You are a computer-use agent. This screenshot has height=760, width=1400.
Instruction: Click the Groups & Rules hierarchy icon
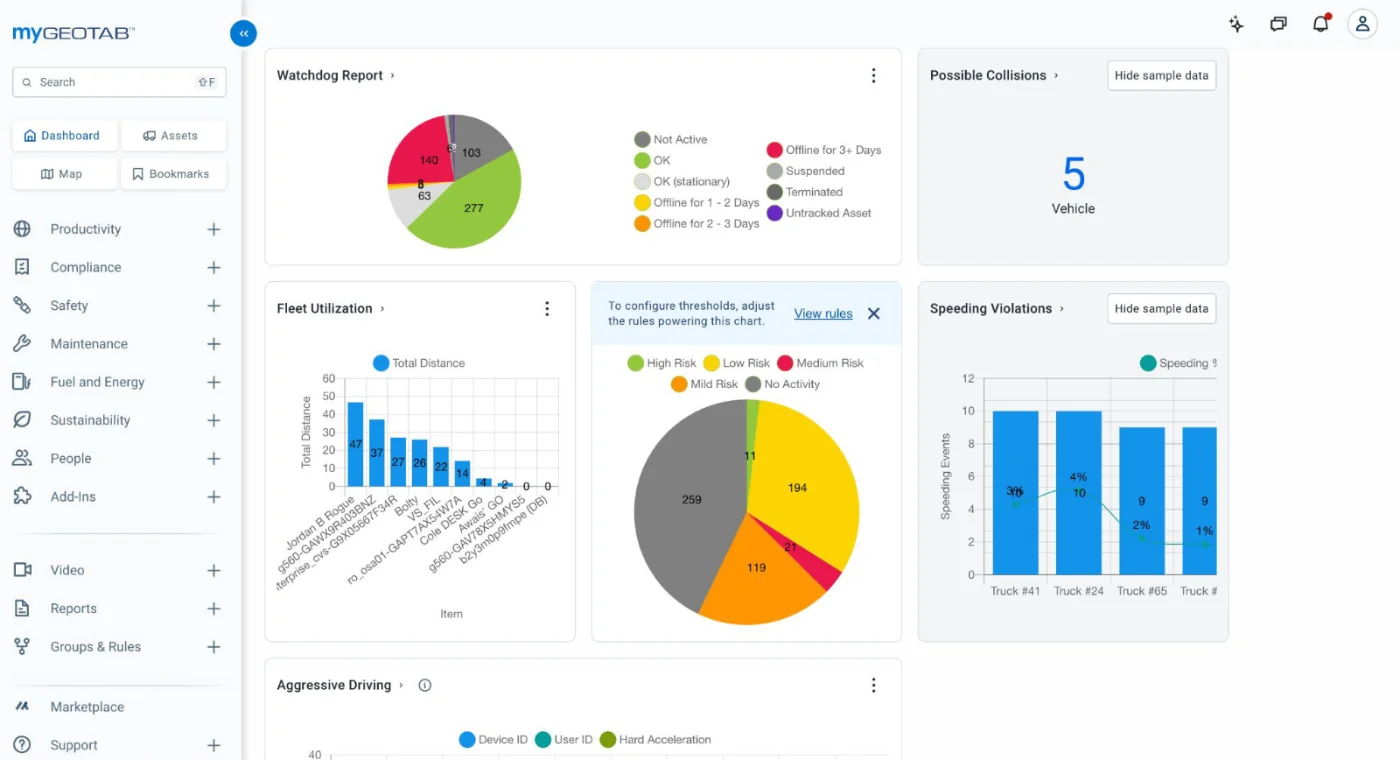click(22, 647)
